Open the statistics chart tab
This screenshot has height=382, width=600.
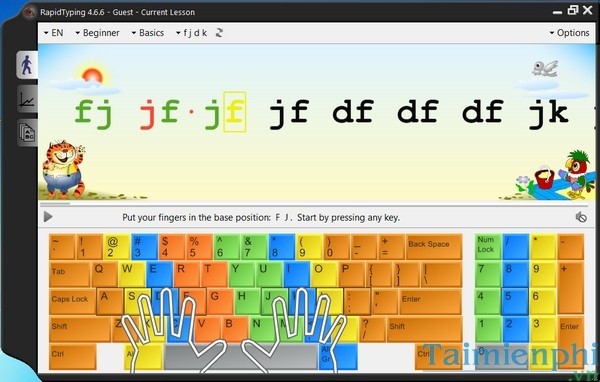27,100
